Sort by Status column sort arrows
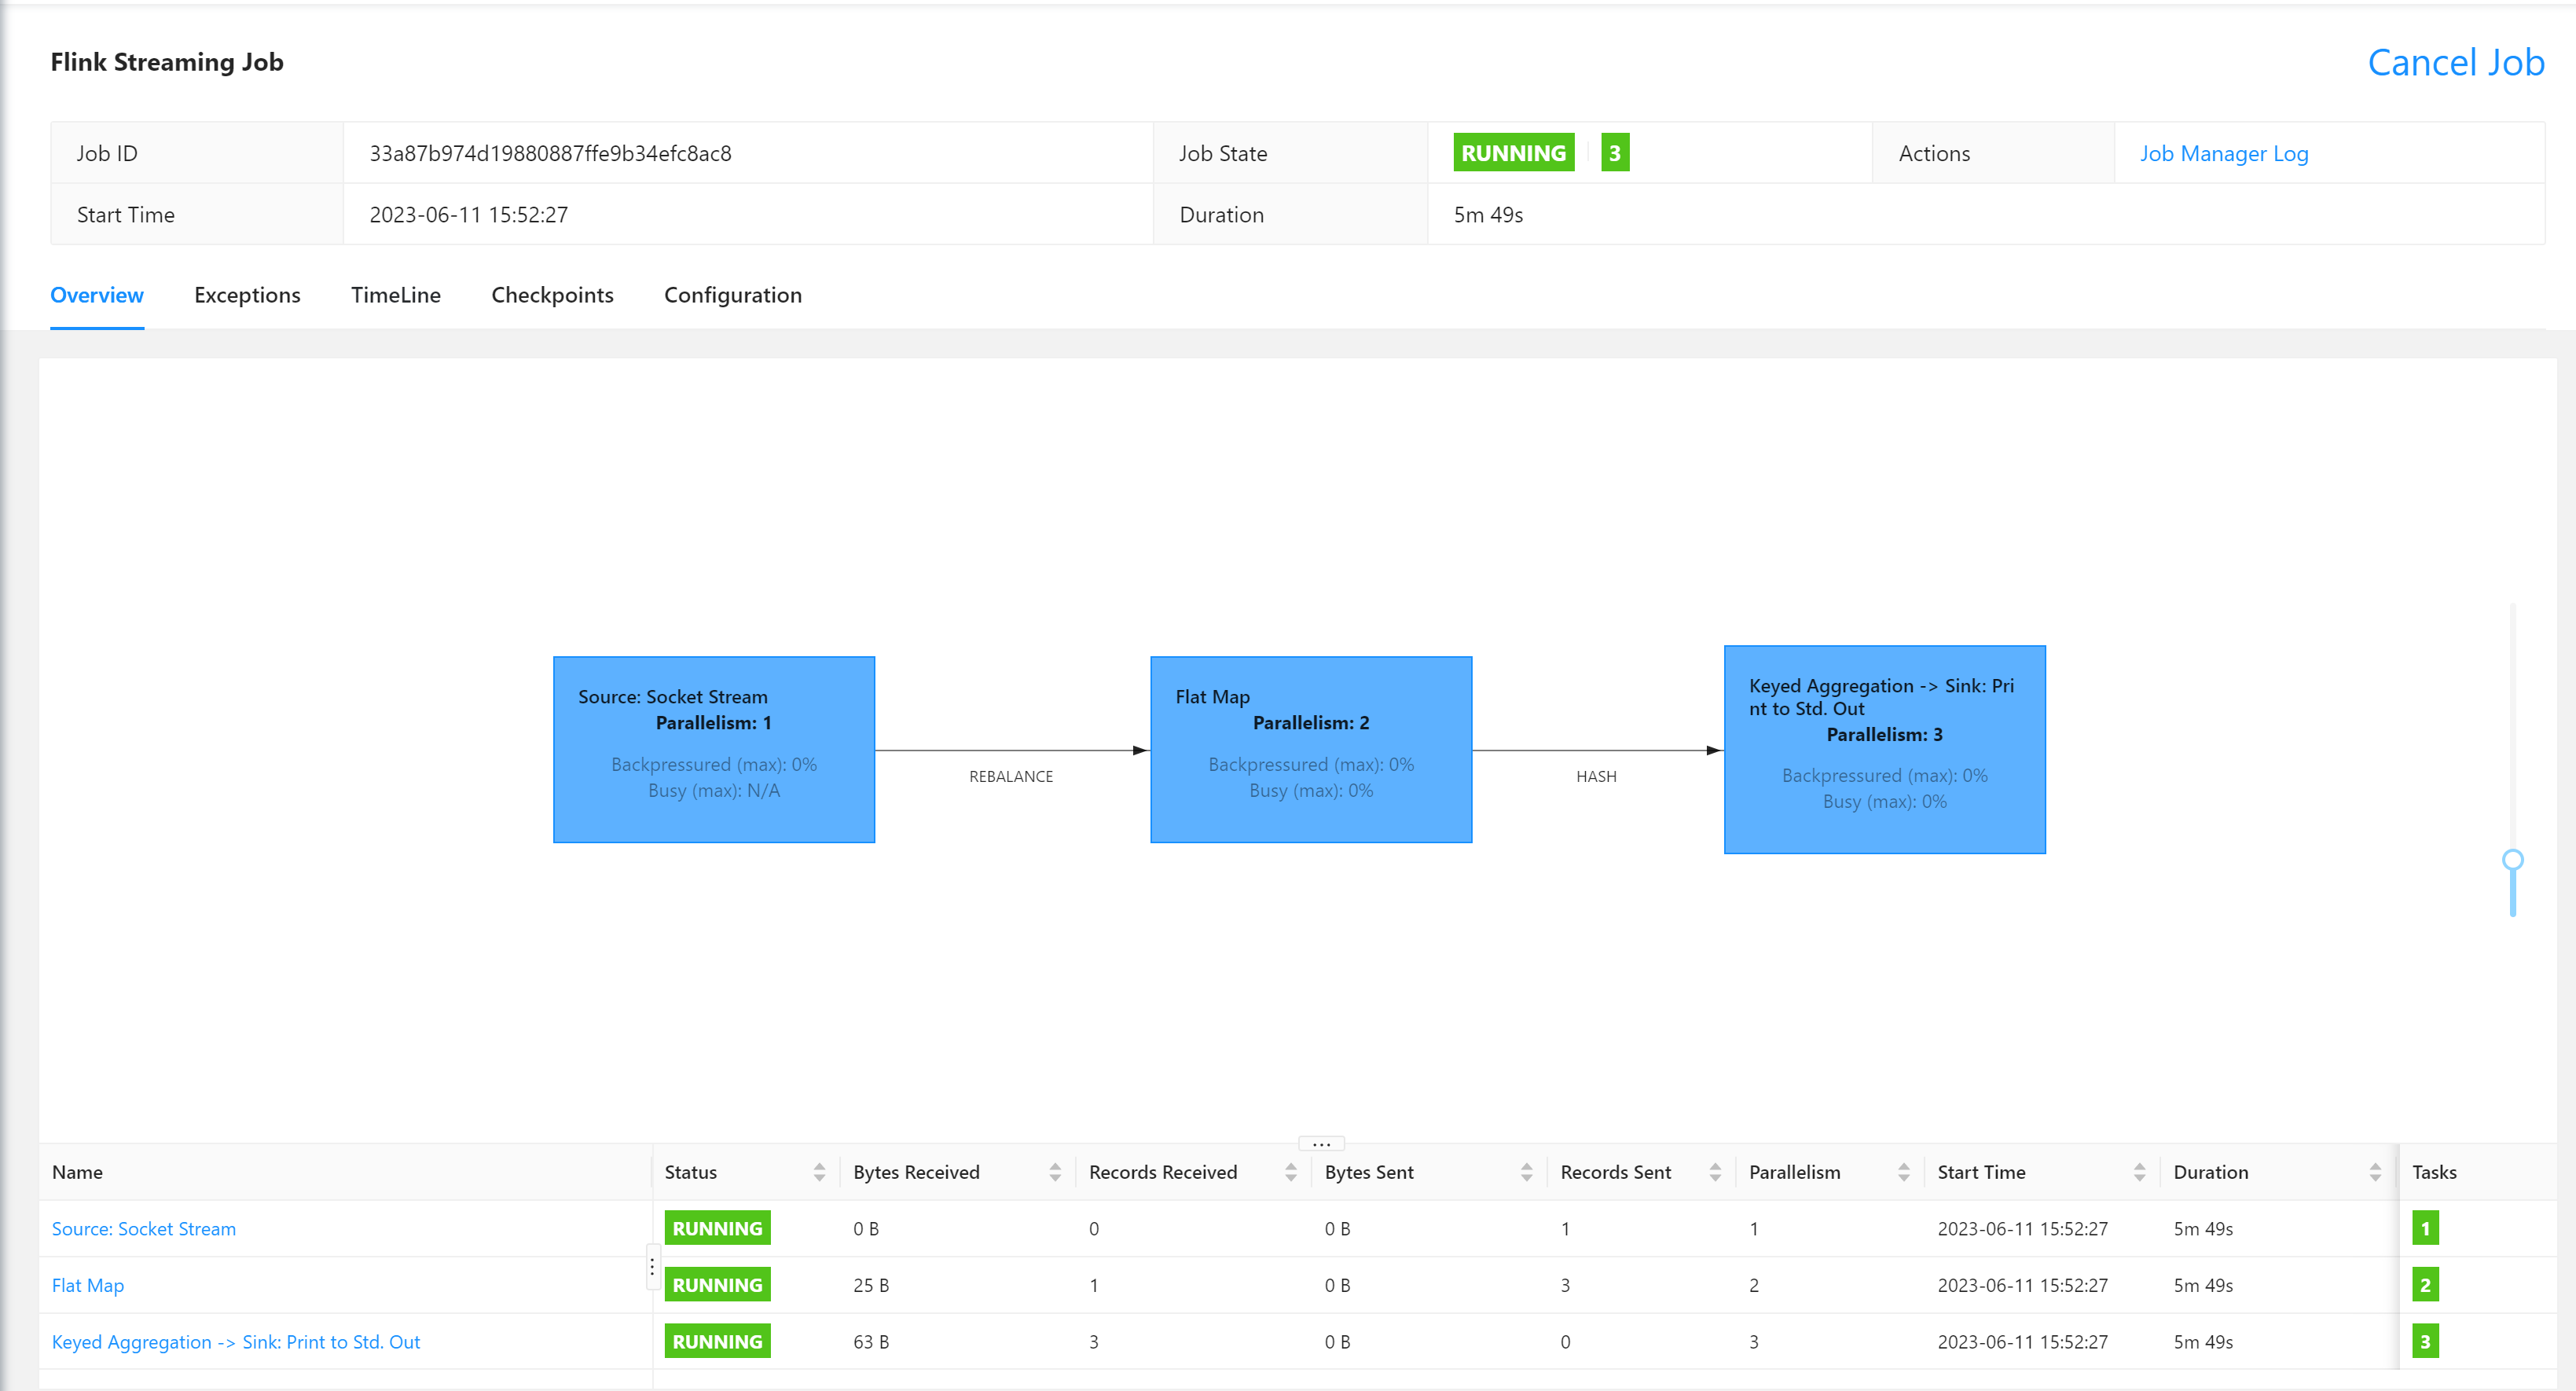 pyautogui.click(x=819, y=1172)
